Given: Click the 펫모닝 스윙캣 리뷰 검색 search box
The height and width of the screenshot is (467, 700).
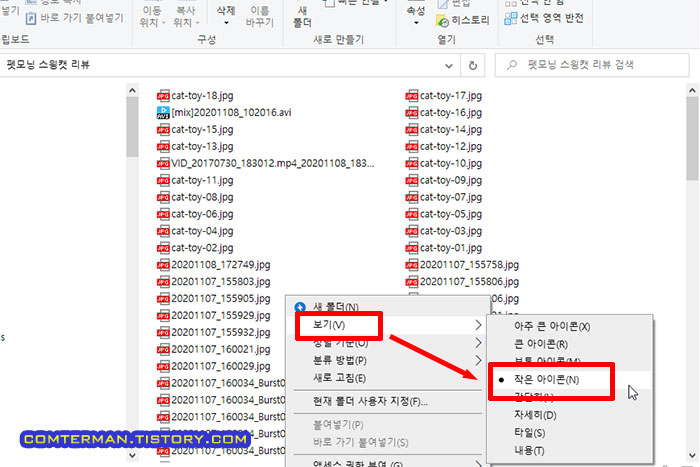Looking at the screenshot, I should (592, 65).
